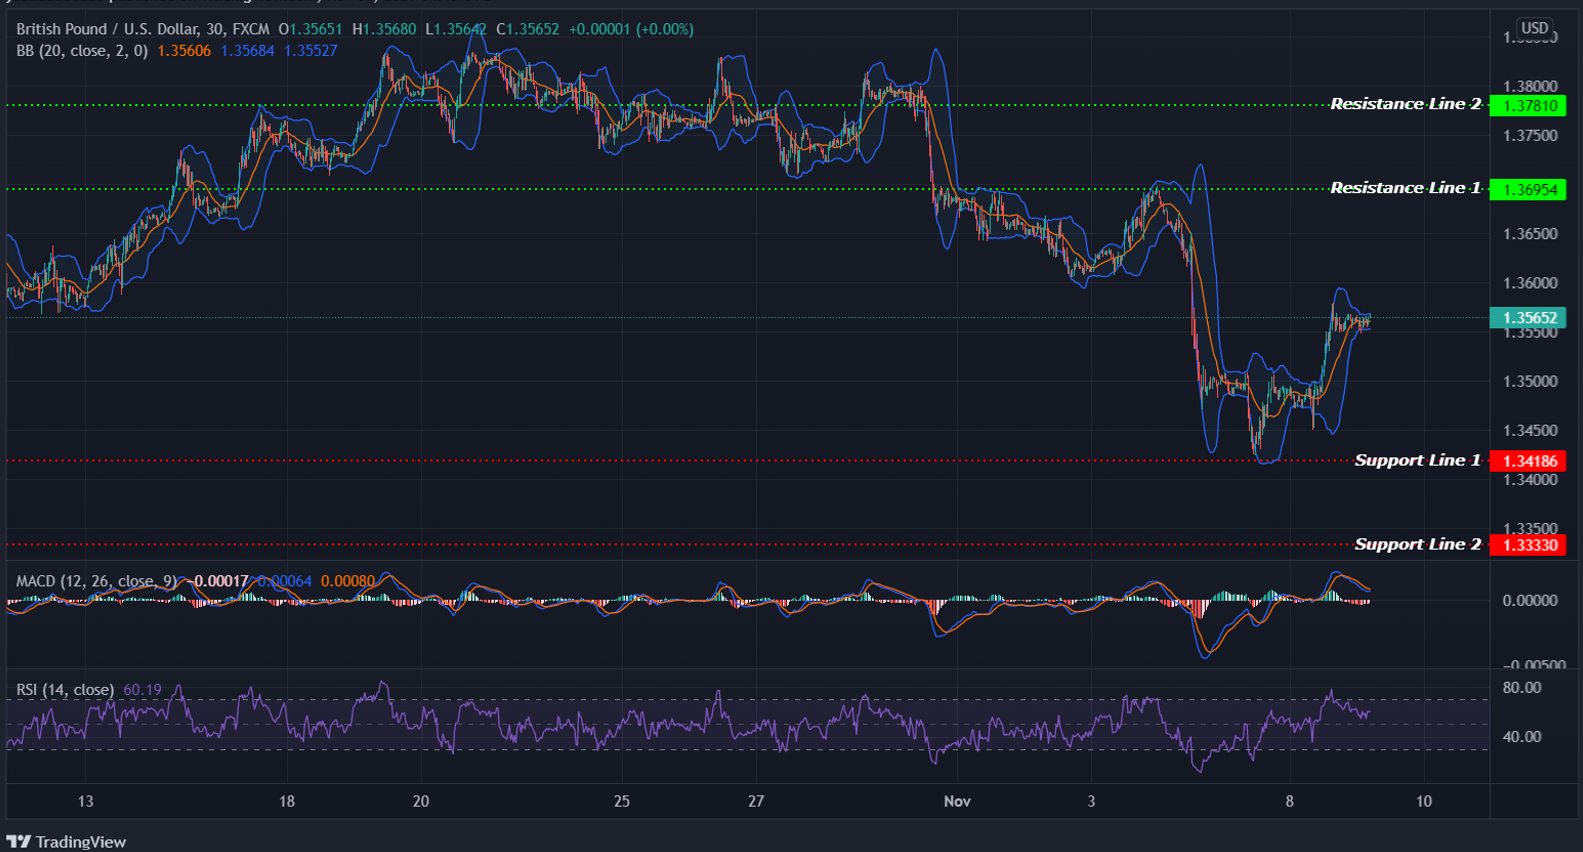Image resolution: width=1583 pixels, height=852 pixels.
Task: Click the red 1.33330 price tag
Action: coord(1527,545)
